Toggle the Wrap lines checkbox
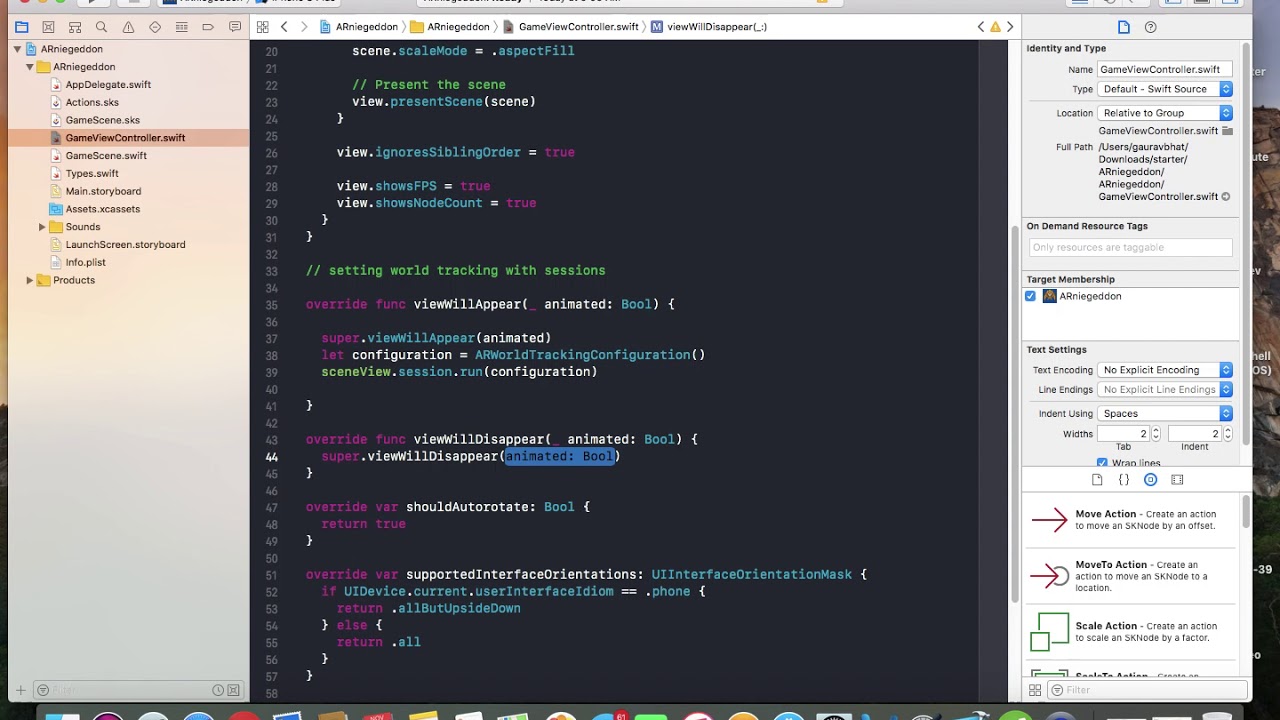The width and height of the screenshot is (1280, 720). 1102,463
